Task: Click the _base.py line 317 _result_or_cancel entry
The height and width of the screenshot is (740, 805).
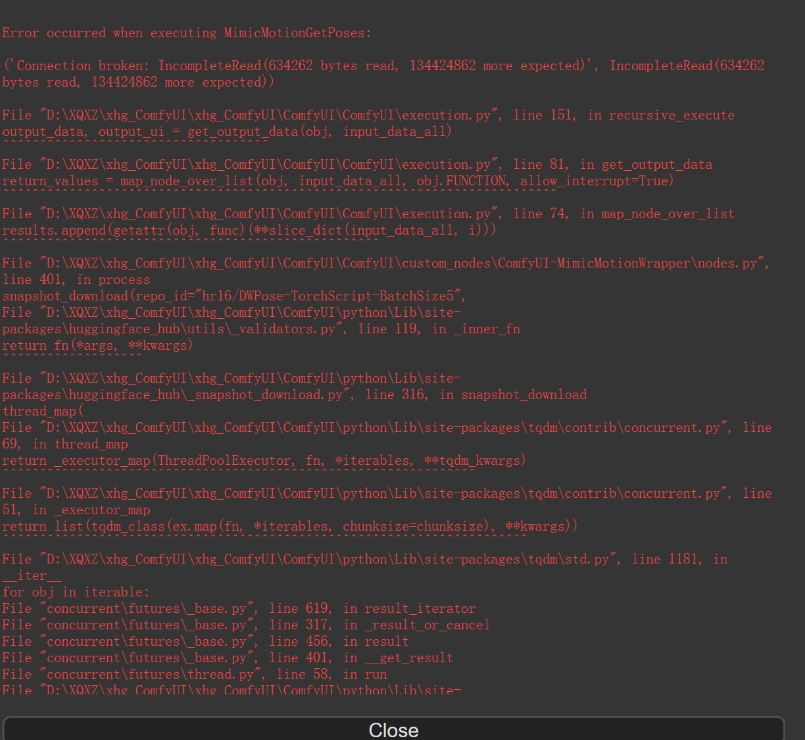Action: (246, 625)
